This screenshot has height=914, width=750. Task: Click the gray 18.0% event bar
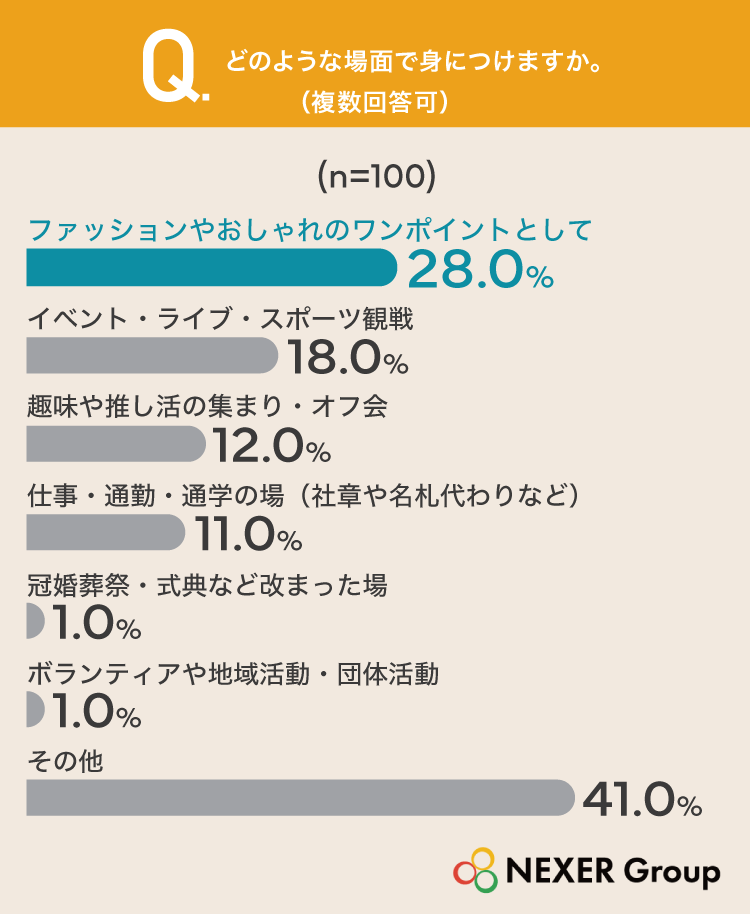(x=152, y=355)
